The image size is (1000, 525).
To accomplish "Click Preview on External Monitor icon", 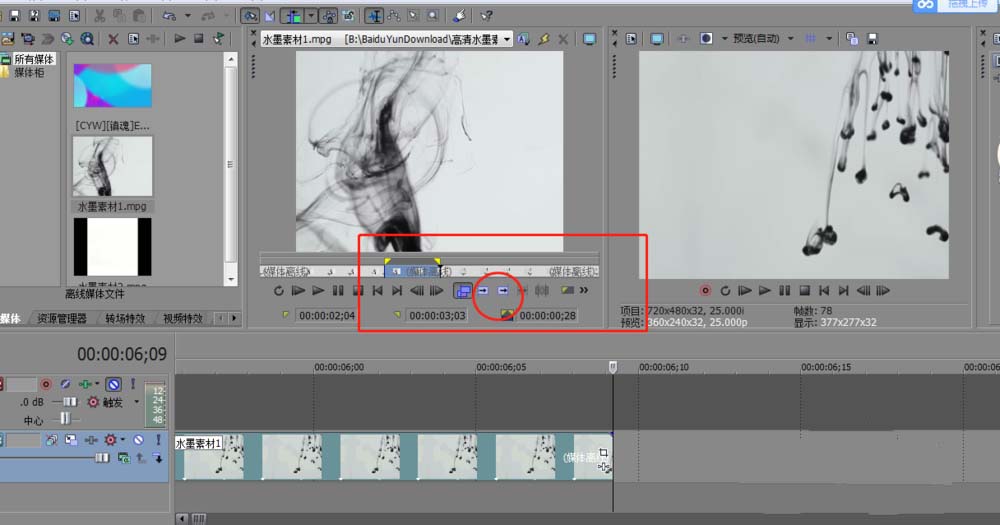I will (656, 39).
